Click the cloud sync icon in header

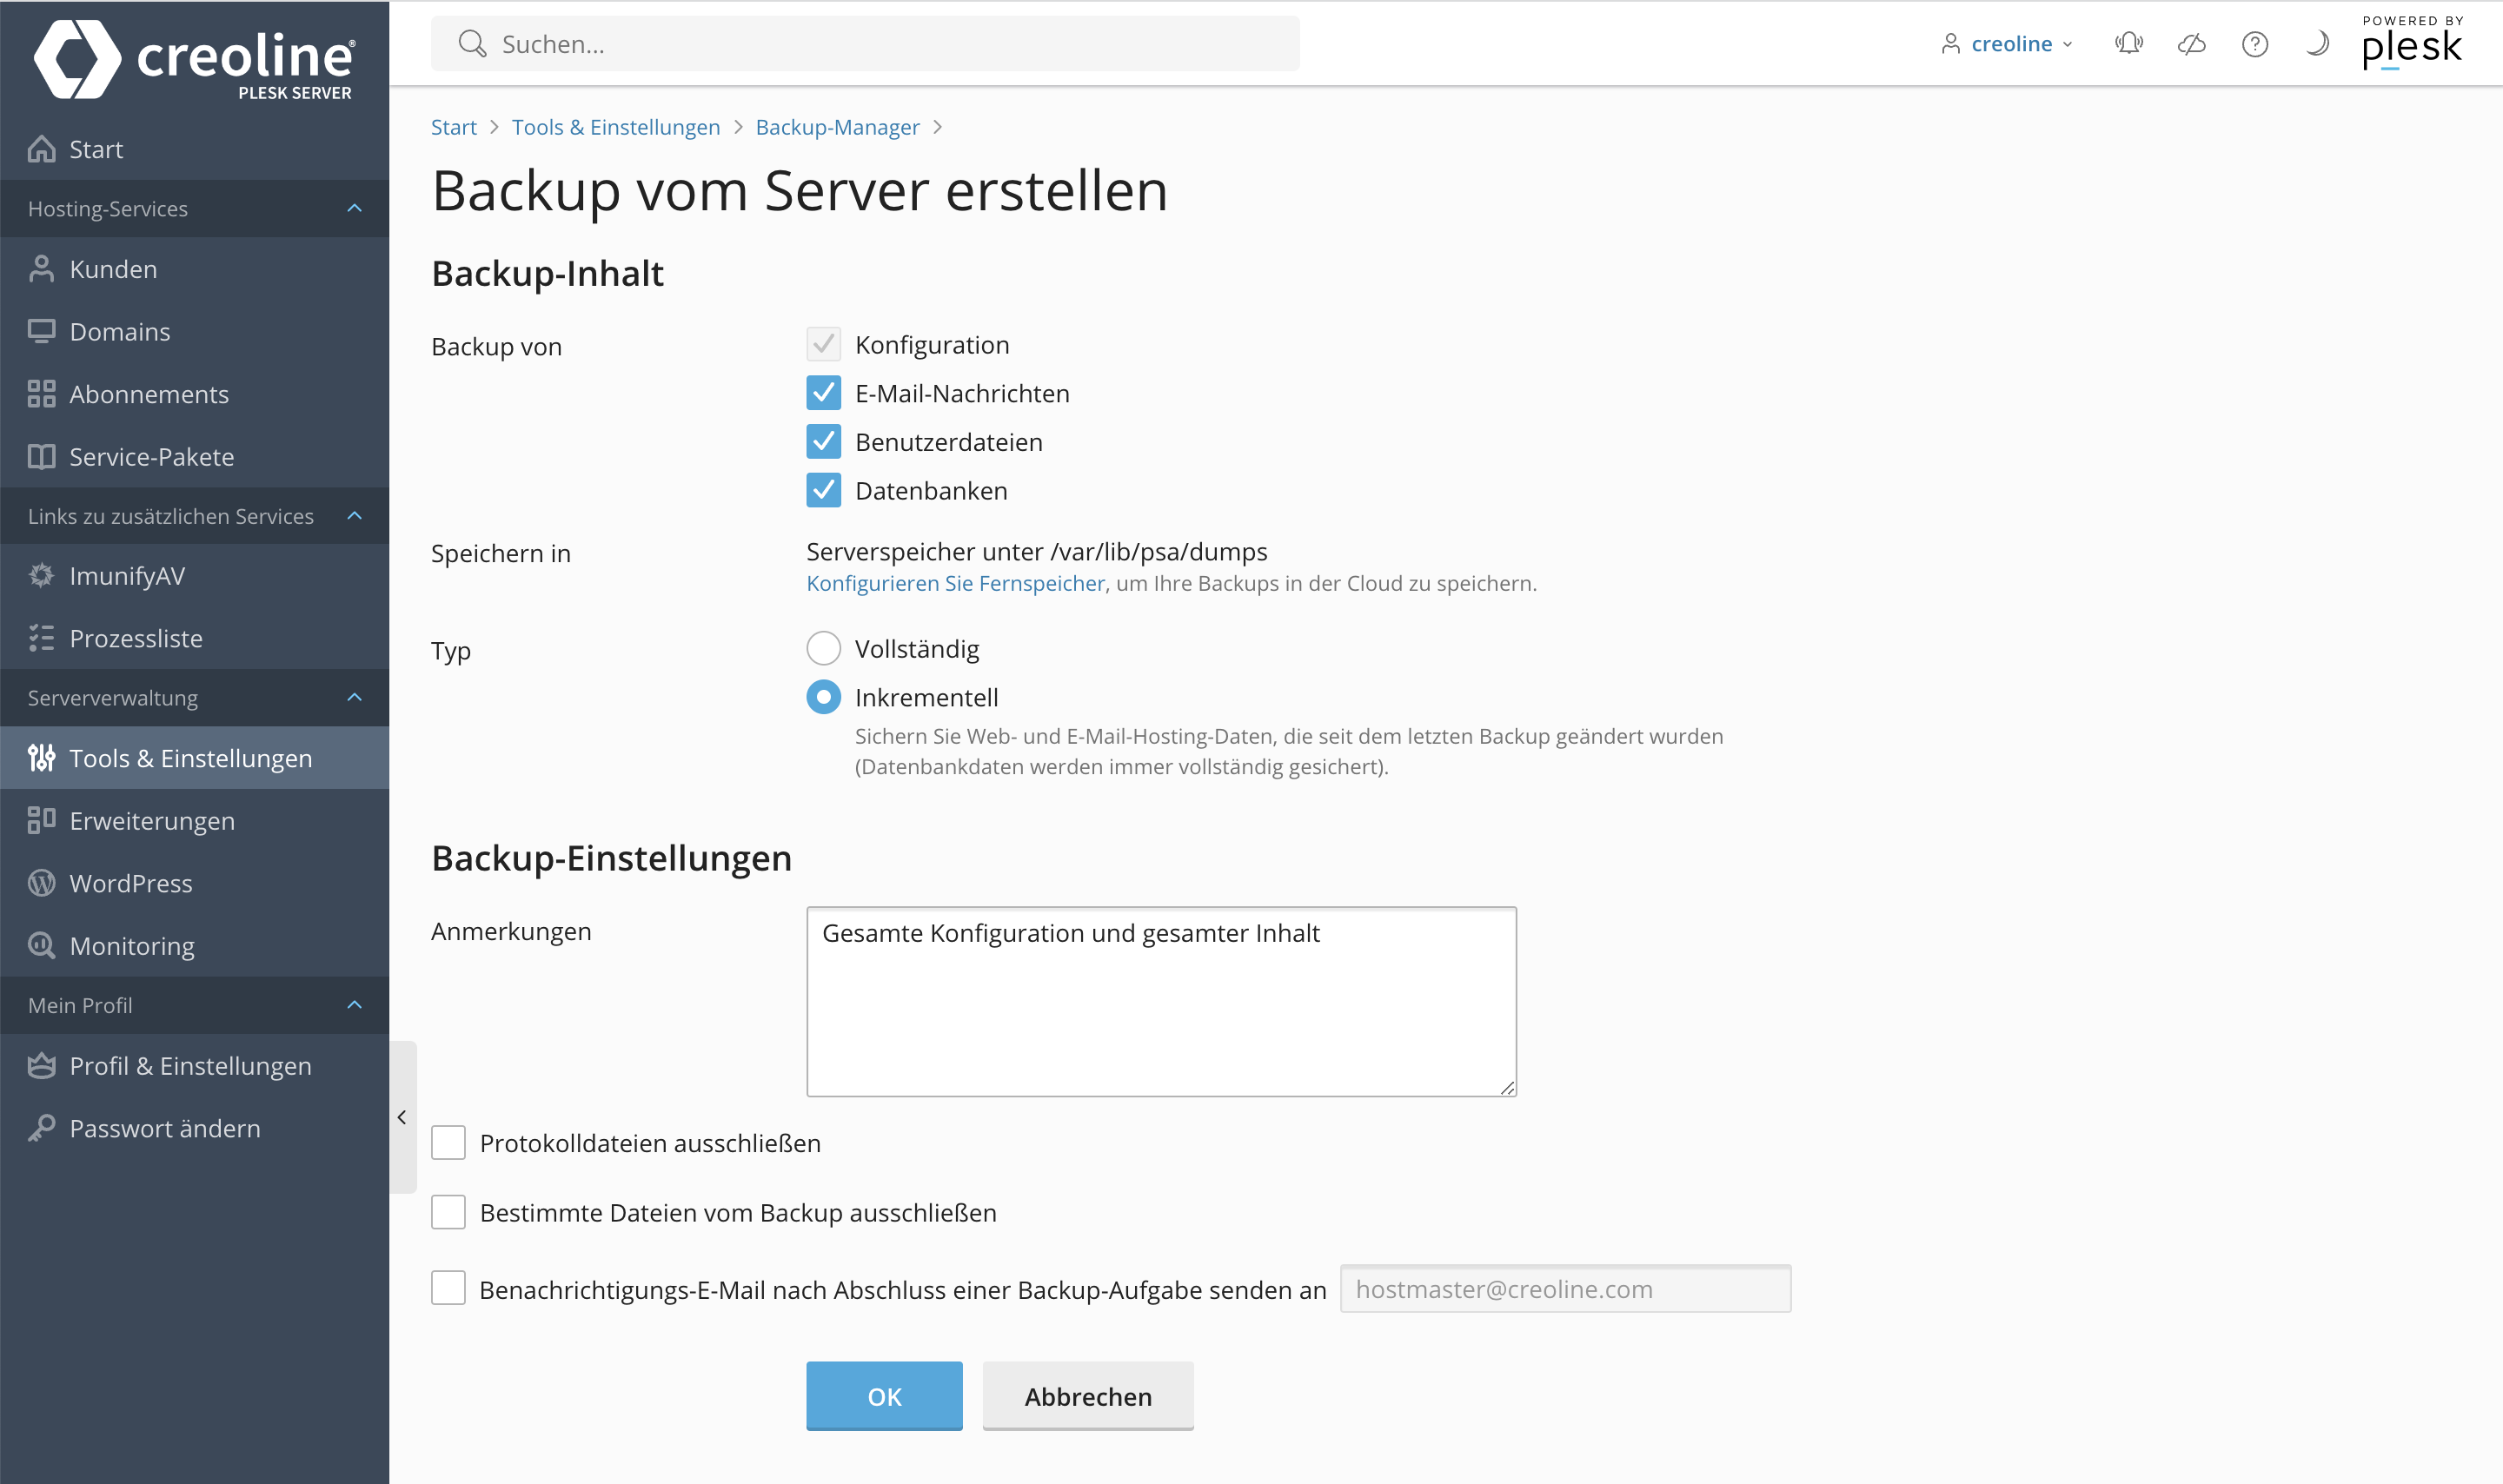tap(2191, 44)
